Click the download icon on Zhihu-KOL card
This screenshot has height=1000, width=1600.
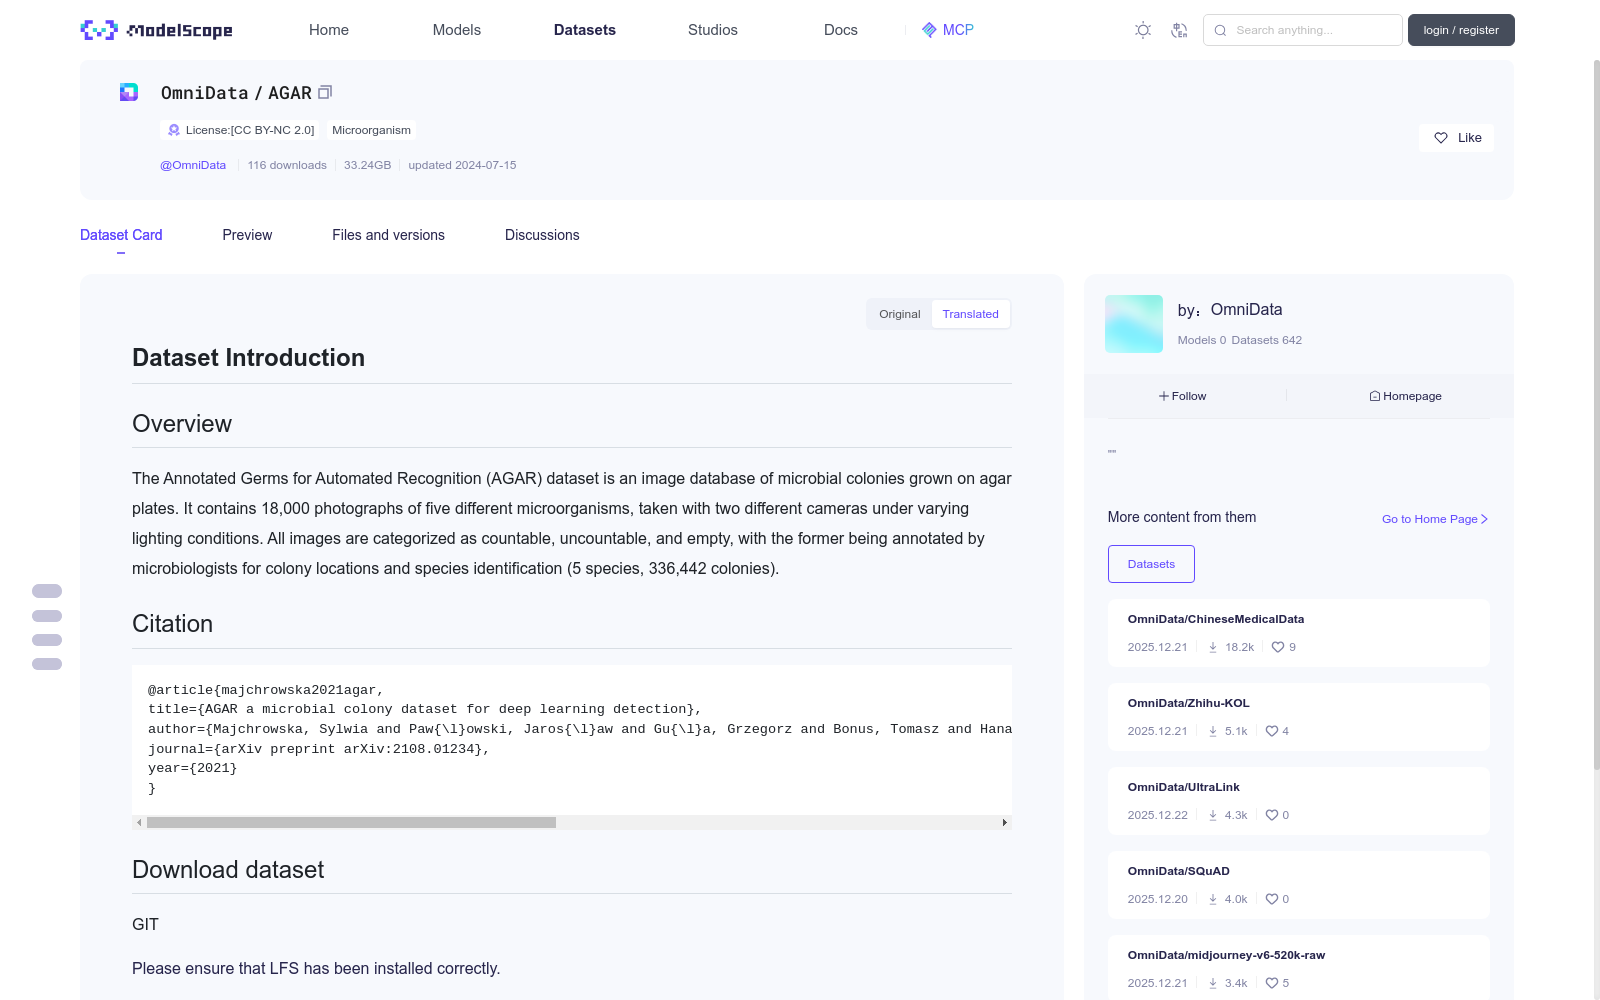coord(1213,731)
